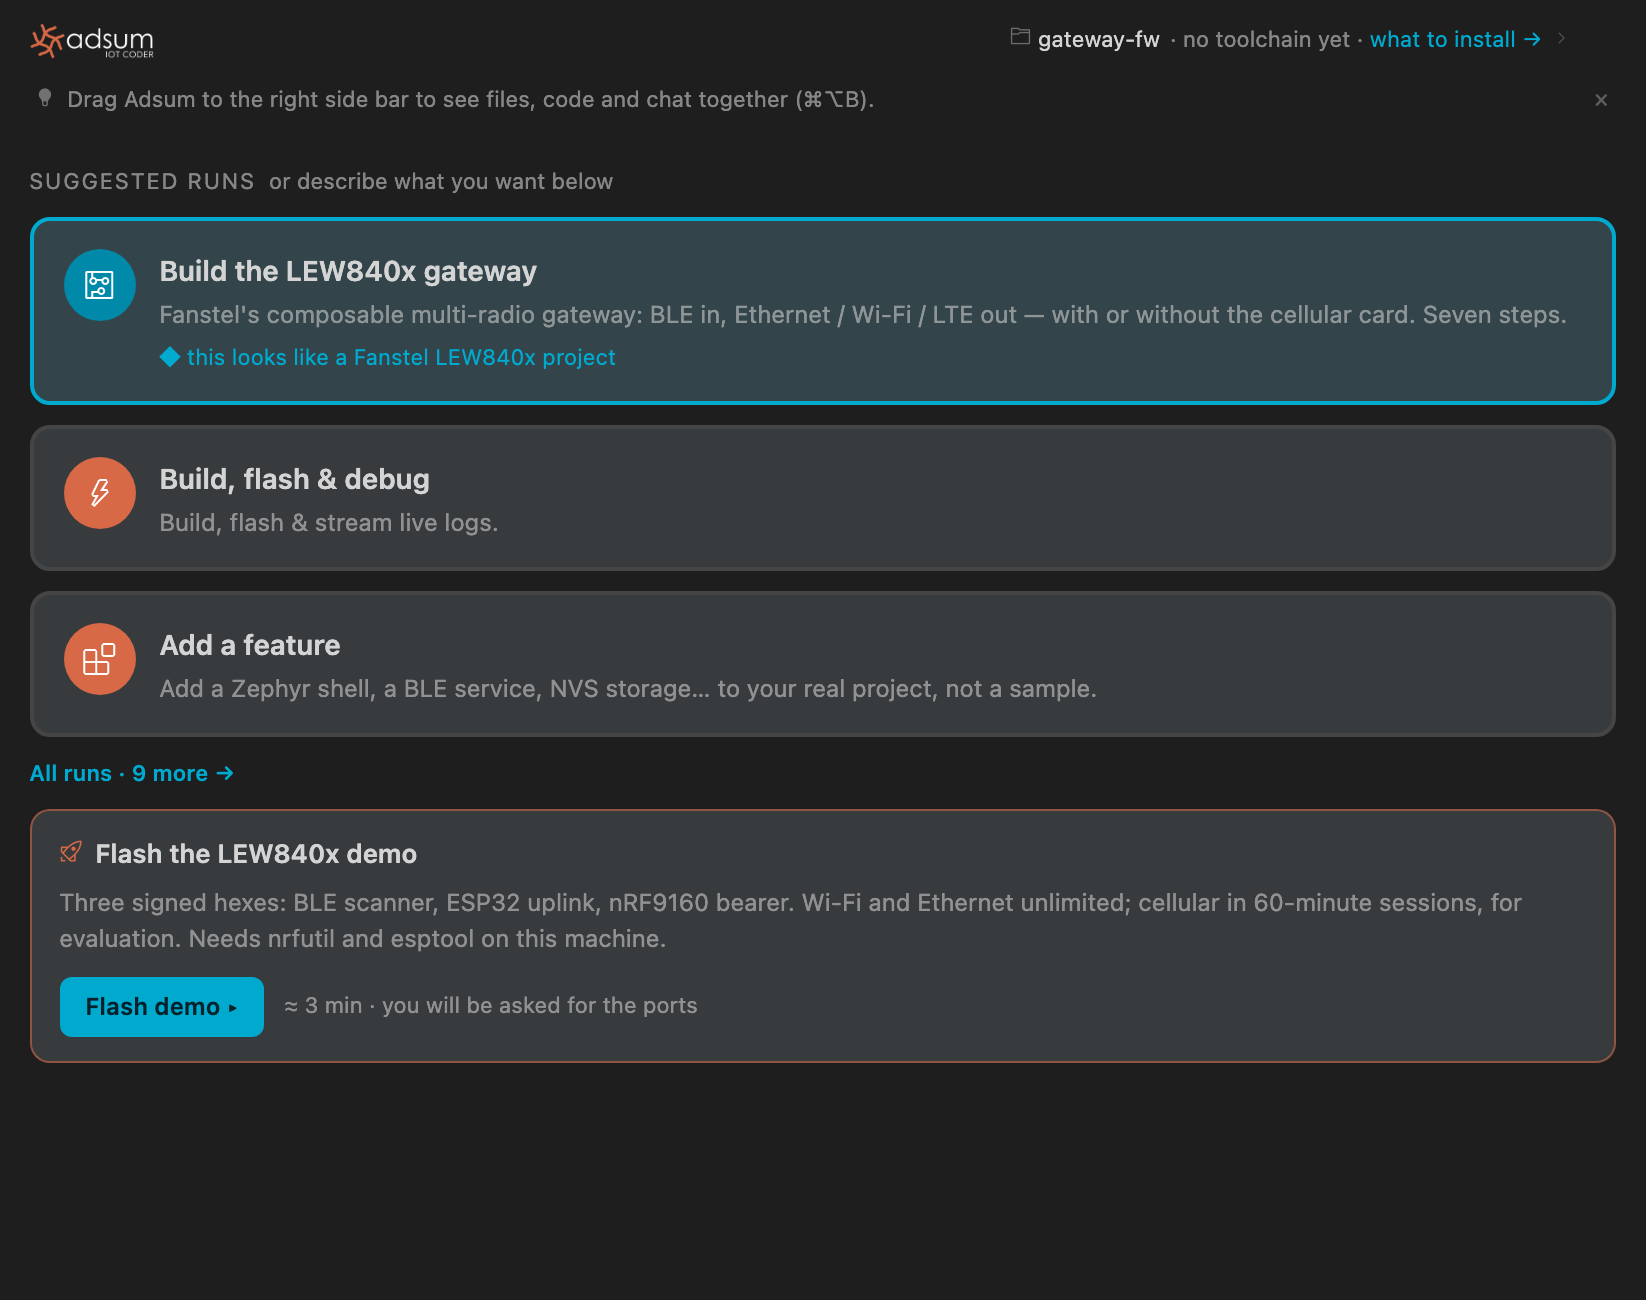This screenshot has width=1646, height=1300.
Task: Click the 'Add a Zephyr shell, a BLE service' description
Action: (628, 689)
